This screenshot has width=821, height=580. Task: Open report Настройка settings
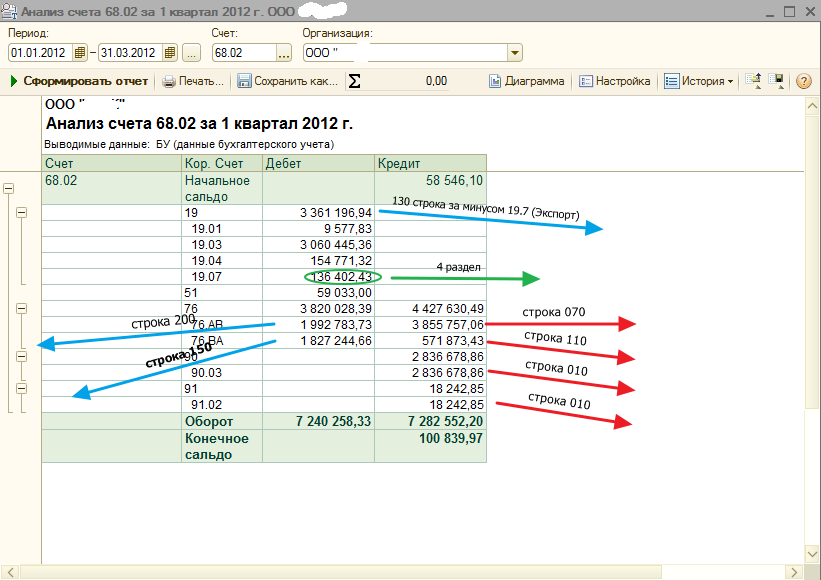[615, 81]
